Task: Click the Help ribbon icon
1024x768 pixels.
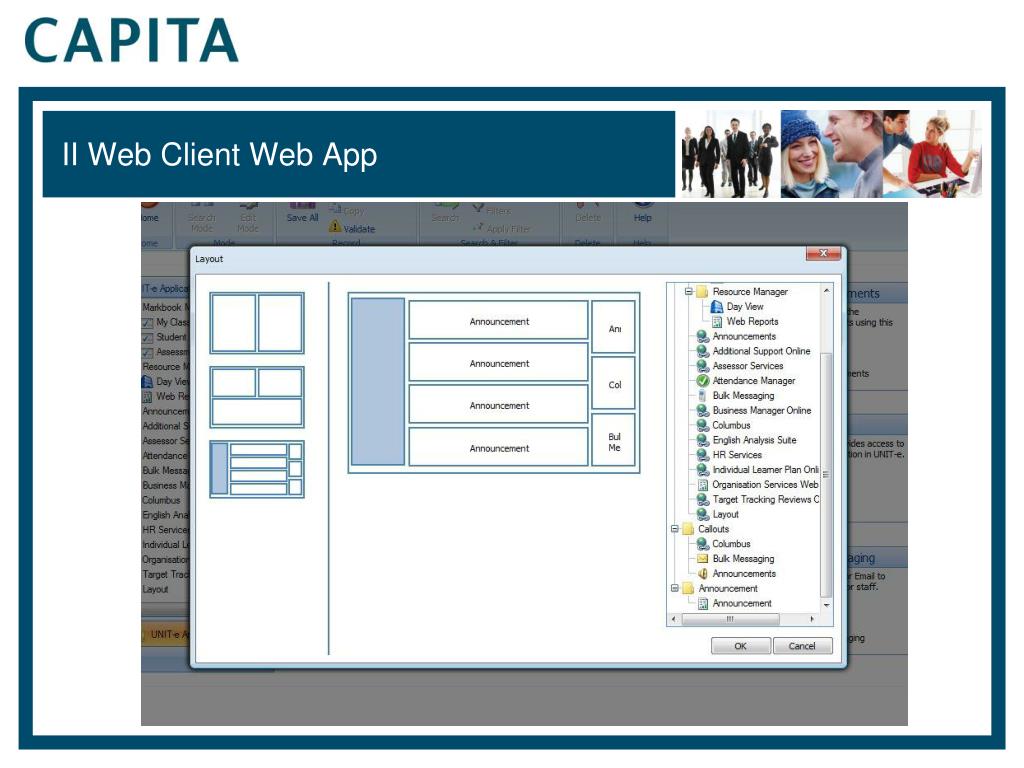Action: [643, 205]
